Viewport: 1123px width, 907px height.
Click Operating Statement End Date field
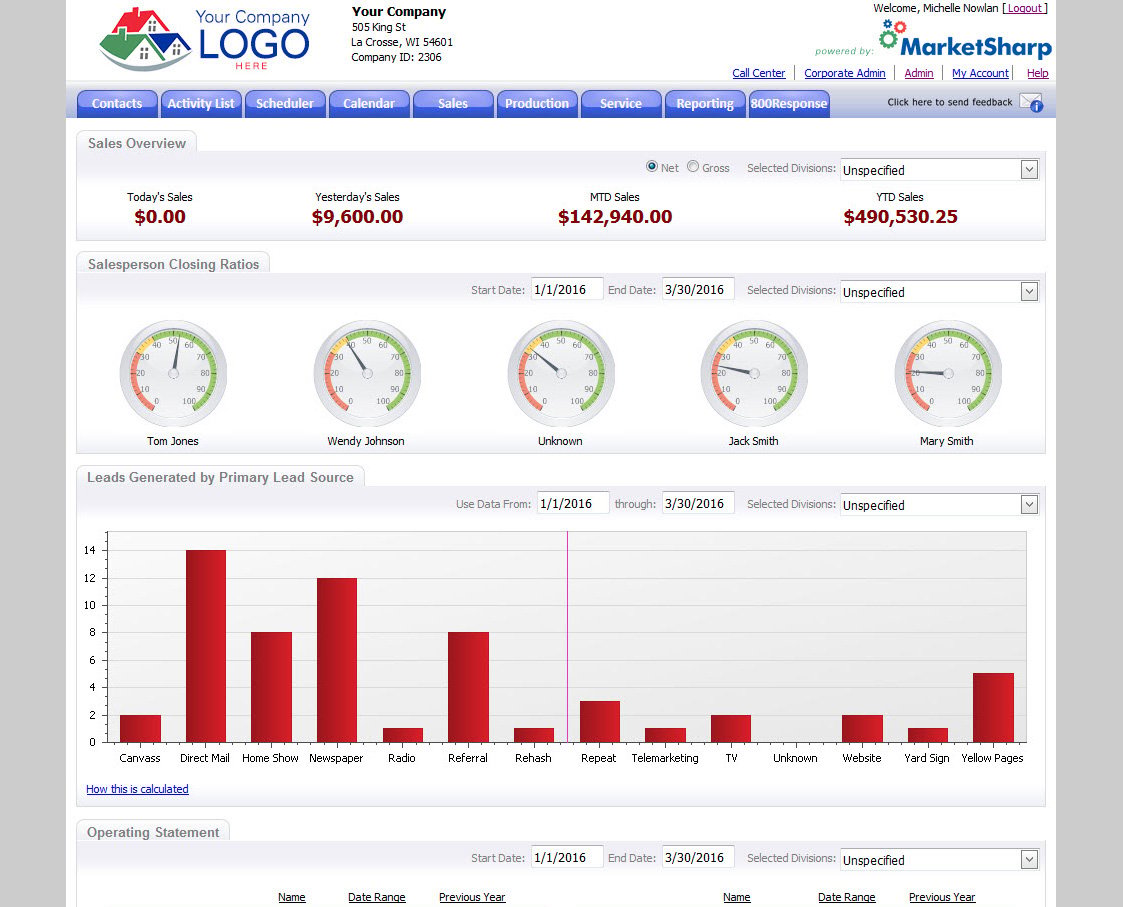tap(698, 858)
